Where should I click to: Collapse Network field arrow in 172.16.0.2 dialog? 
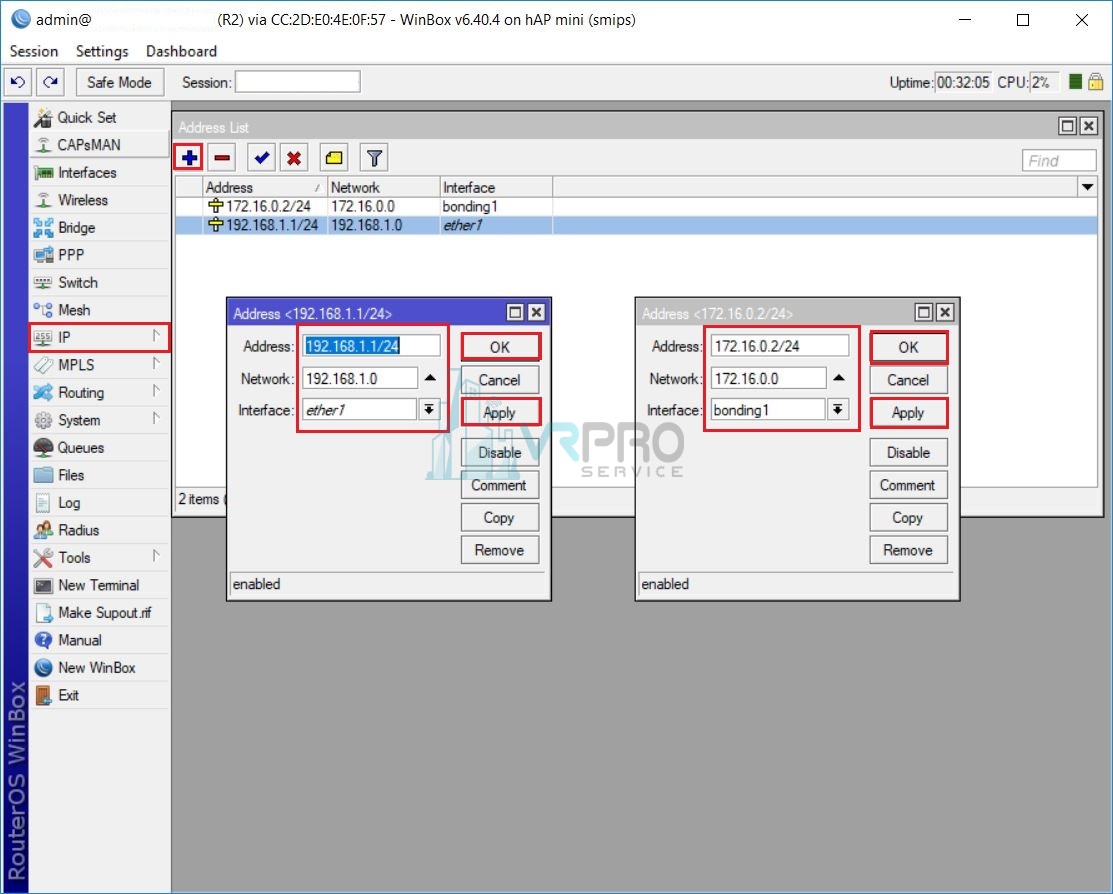click(x=839, y=378)
